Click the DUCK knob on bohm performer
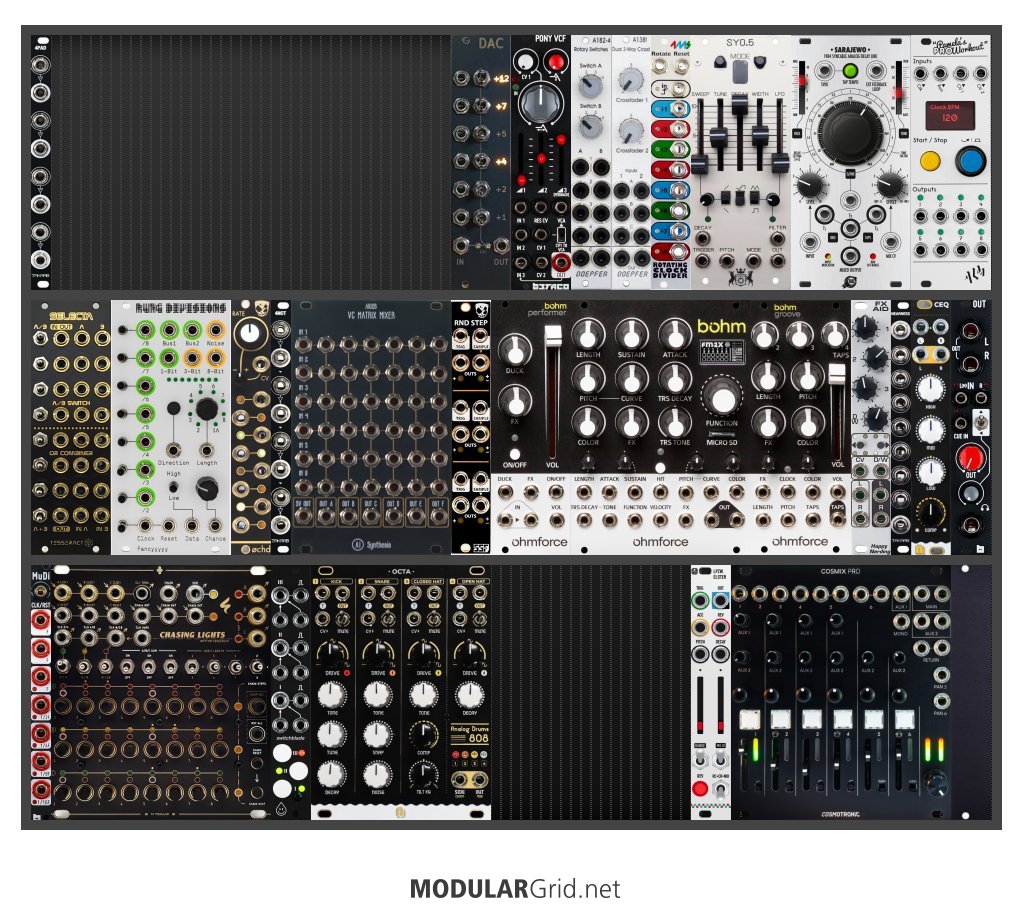 515,350
